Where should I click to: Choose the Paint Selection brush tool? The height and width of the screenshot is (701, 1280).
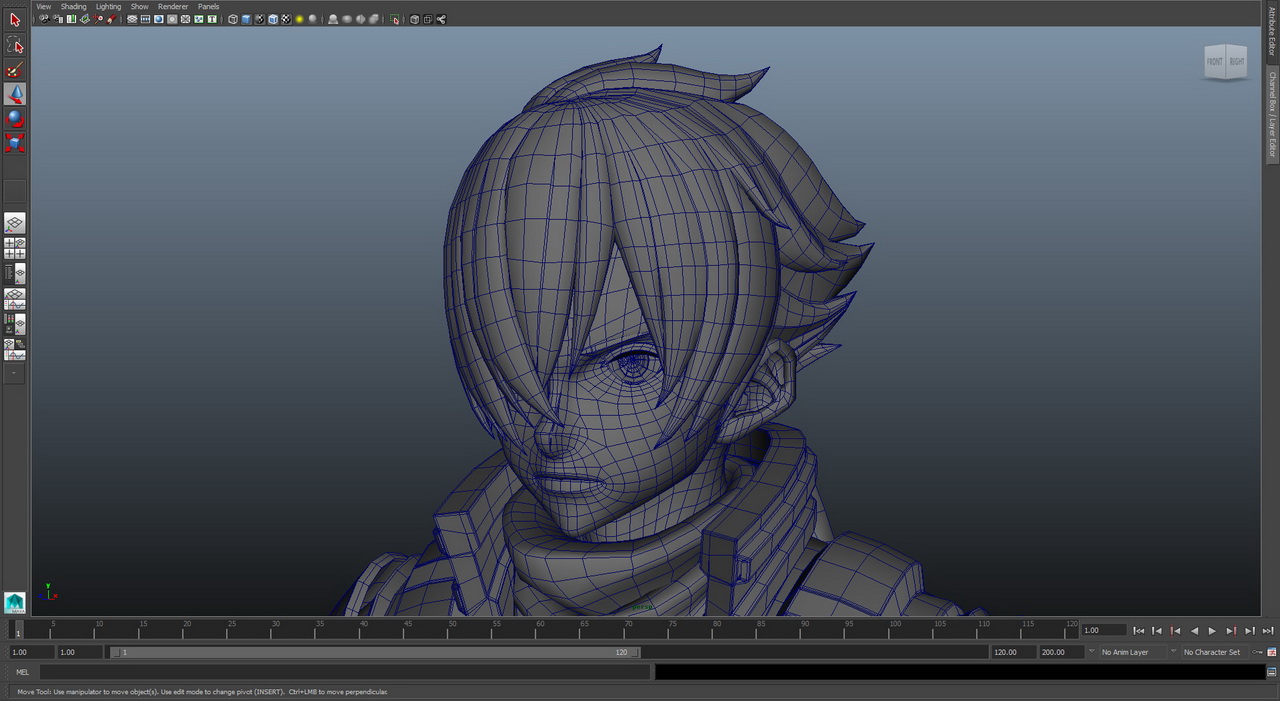14,70
